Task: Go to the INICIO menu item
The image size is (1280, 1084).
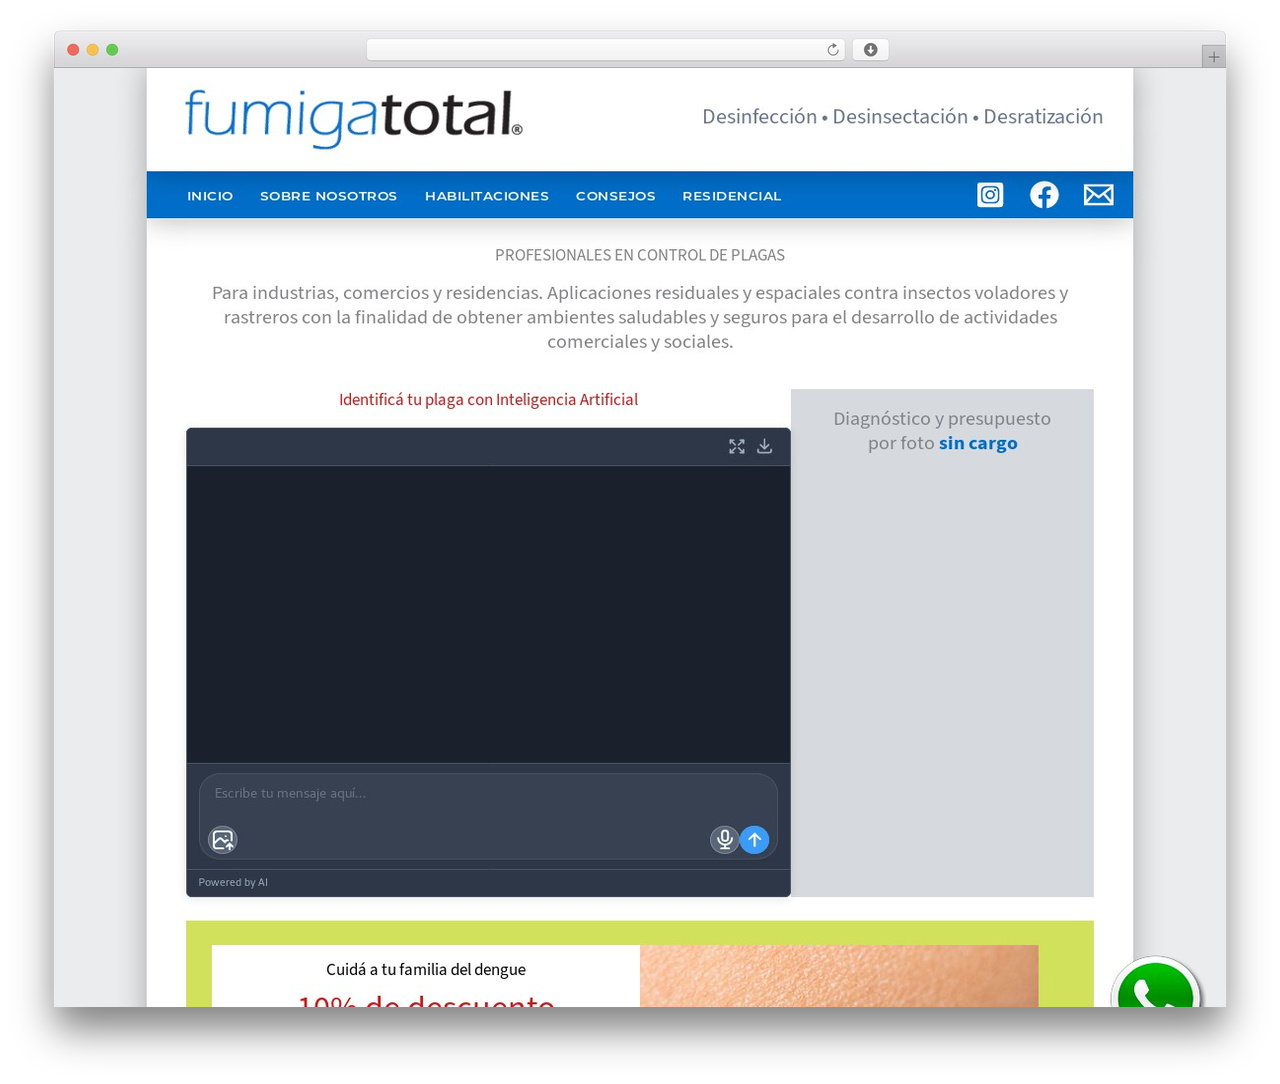Action: (x=210, y=196)
